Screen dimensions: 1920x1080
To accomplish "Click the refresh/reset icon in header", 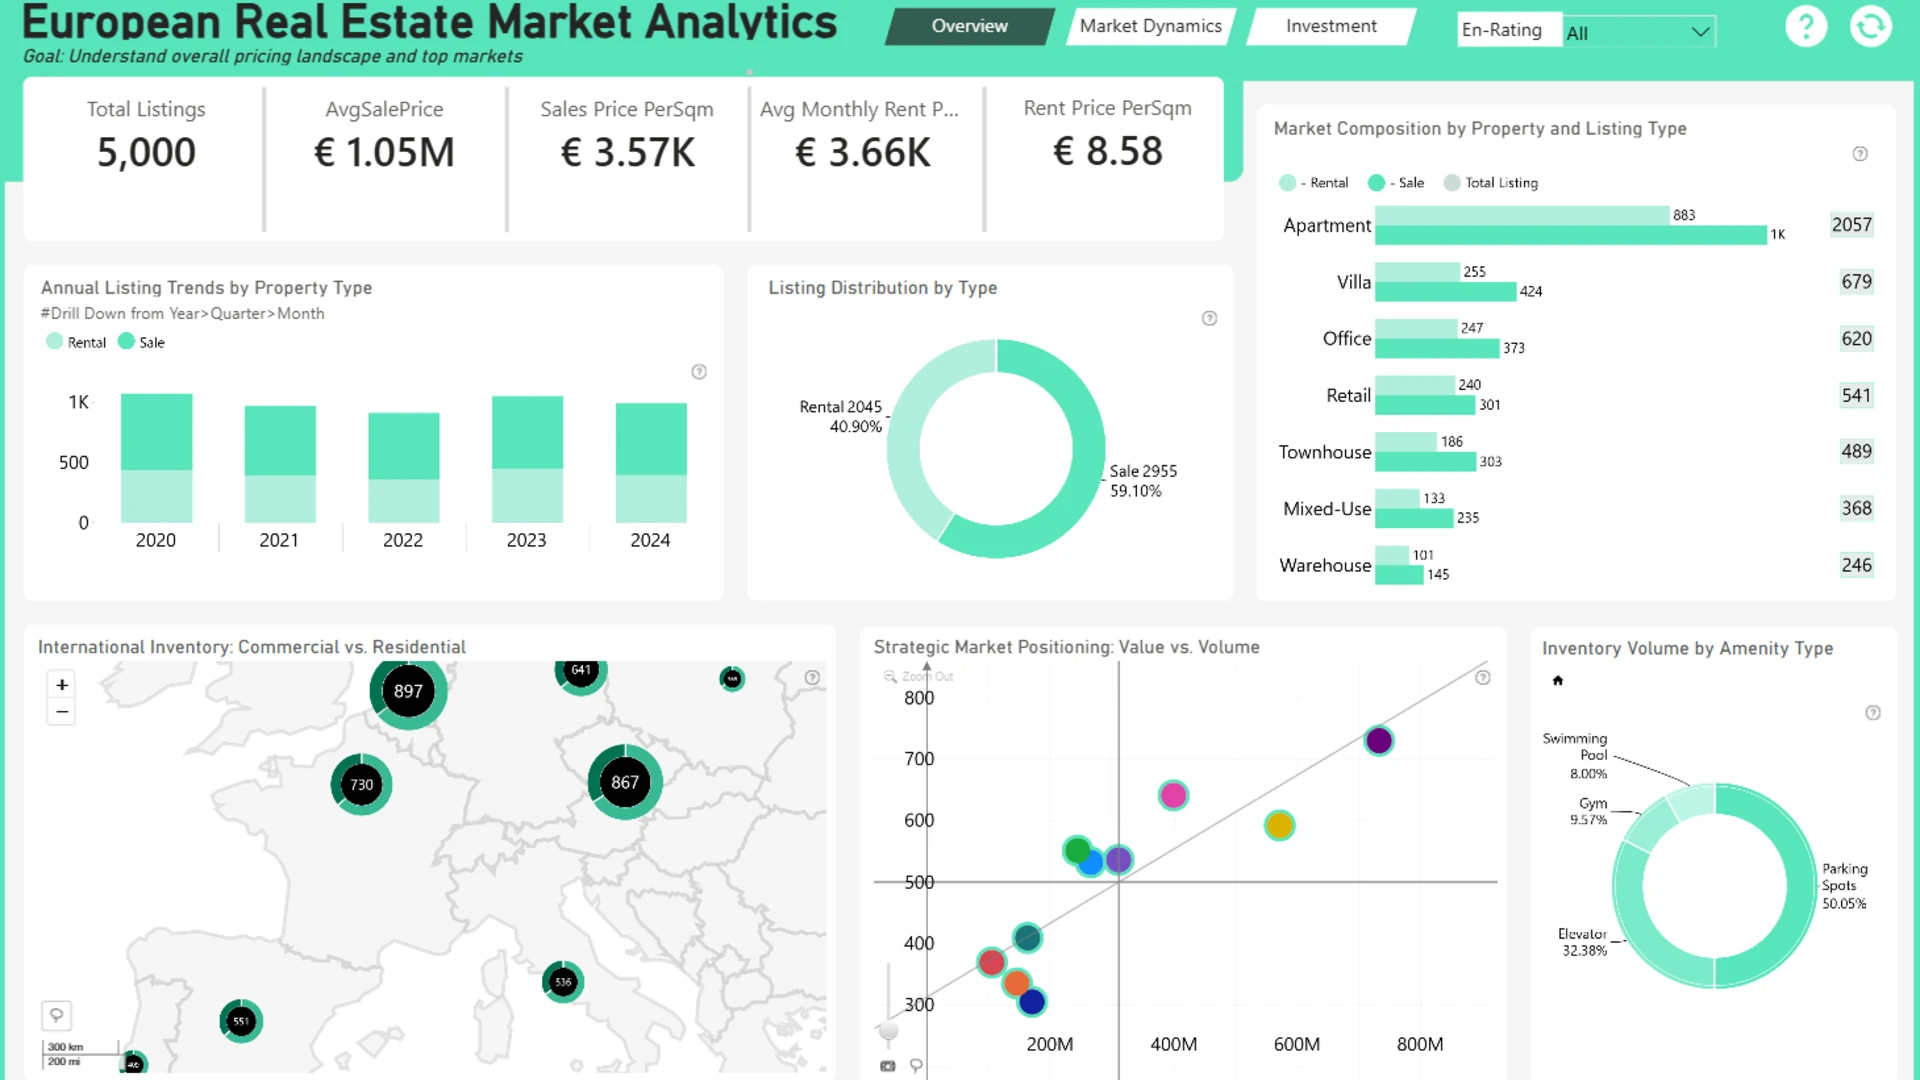I will (x=1869, y=27).
